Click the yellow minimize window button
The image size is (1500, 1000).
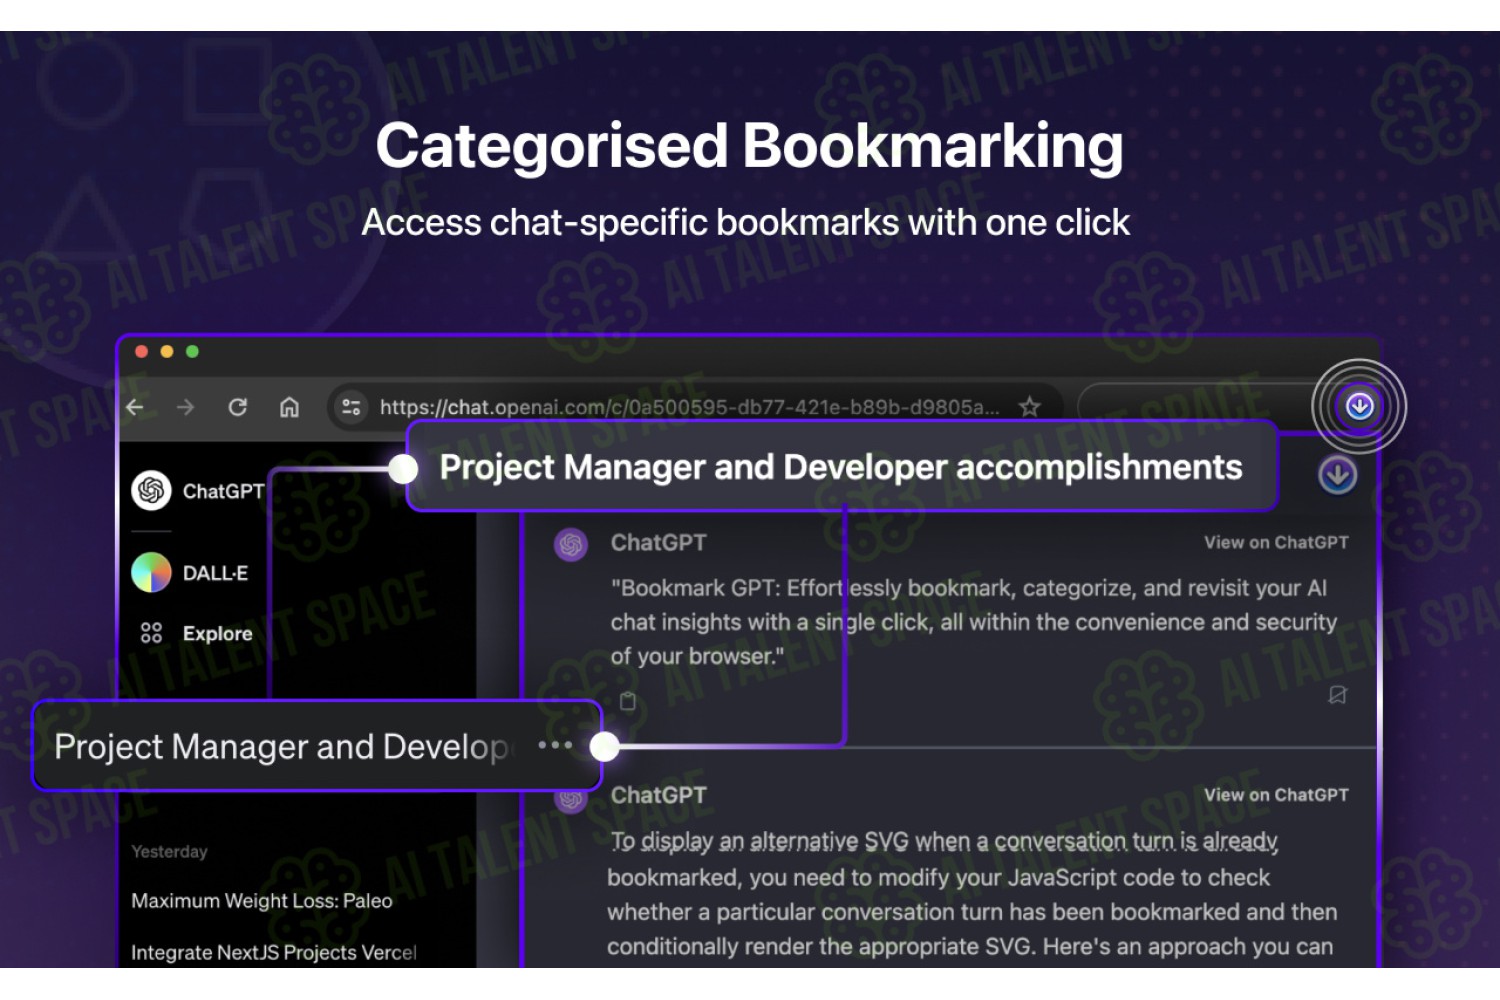click(x=167, y=351)
